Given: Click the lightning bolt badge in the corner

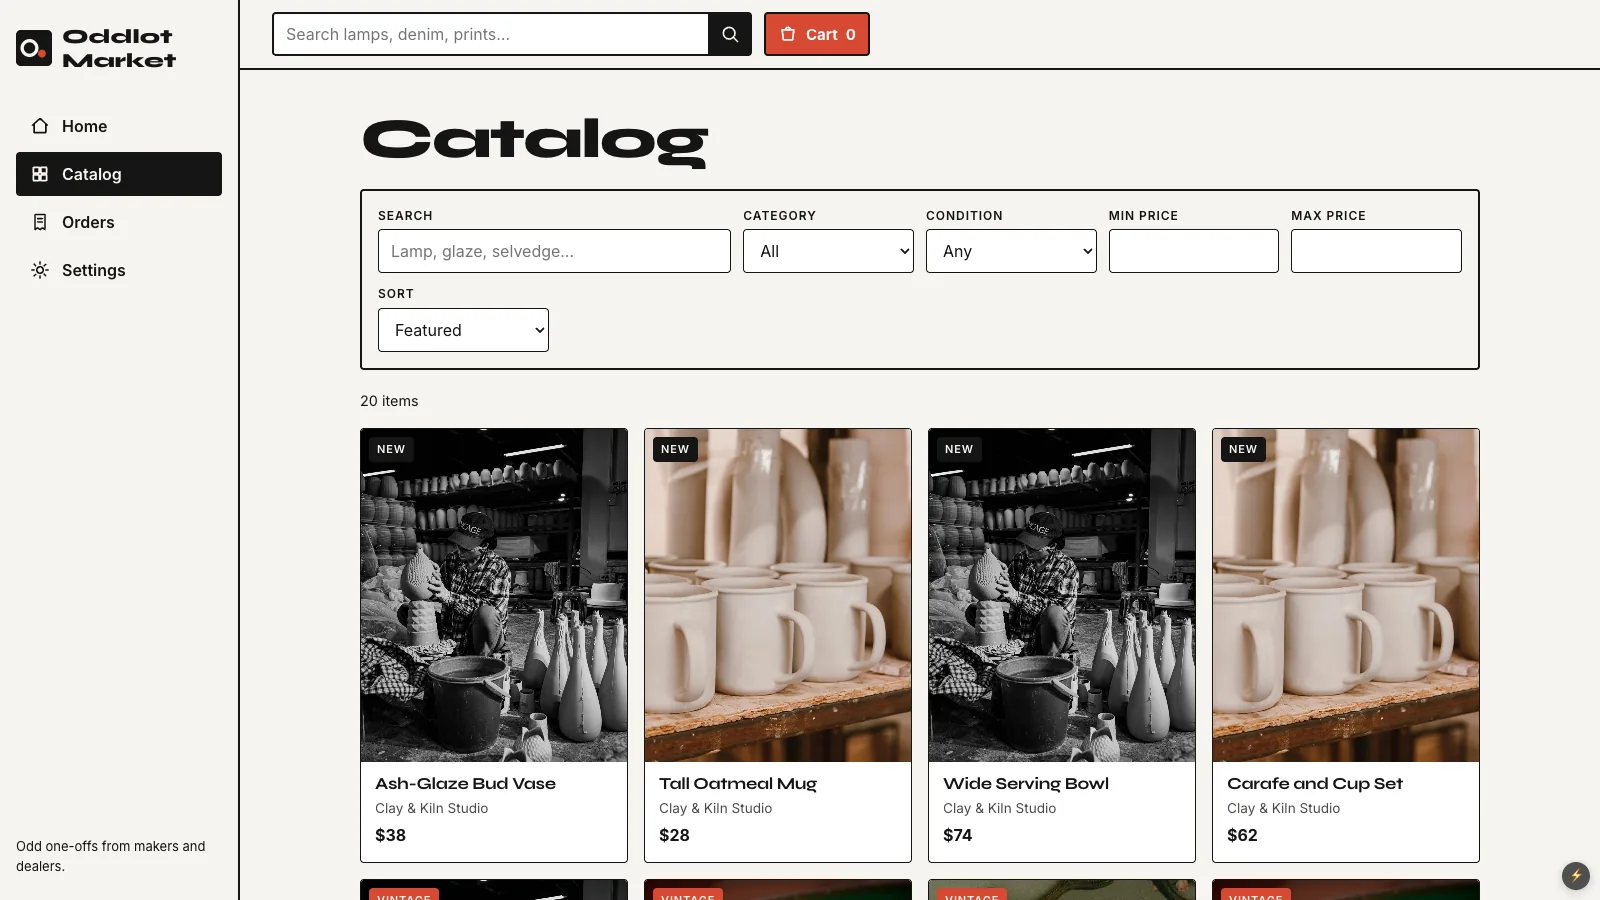Looking at the screenshot, I should click(1576, 876).
